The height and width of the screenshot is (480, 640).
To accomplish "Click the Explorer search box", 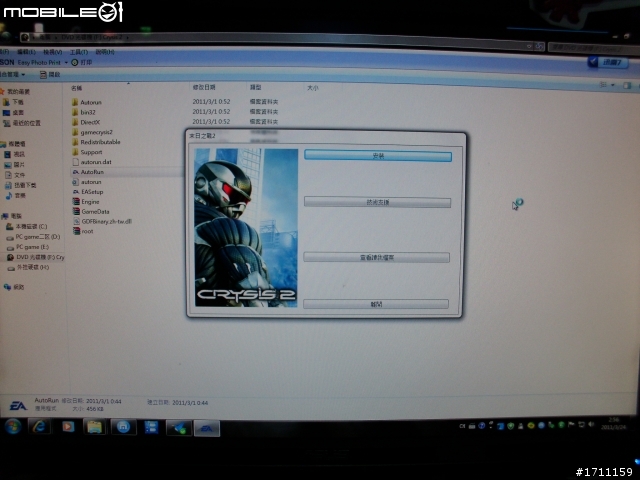I will 593,48.
